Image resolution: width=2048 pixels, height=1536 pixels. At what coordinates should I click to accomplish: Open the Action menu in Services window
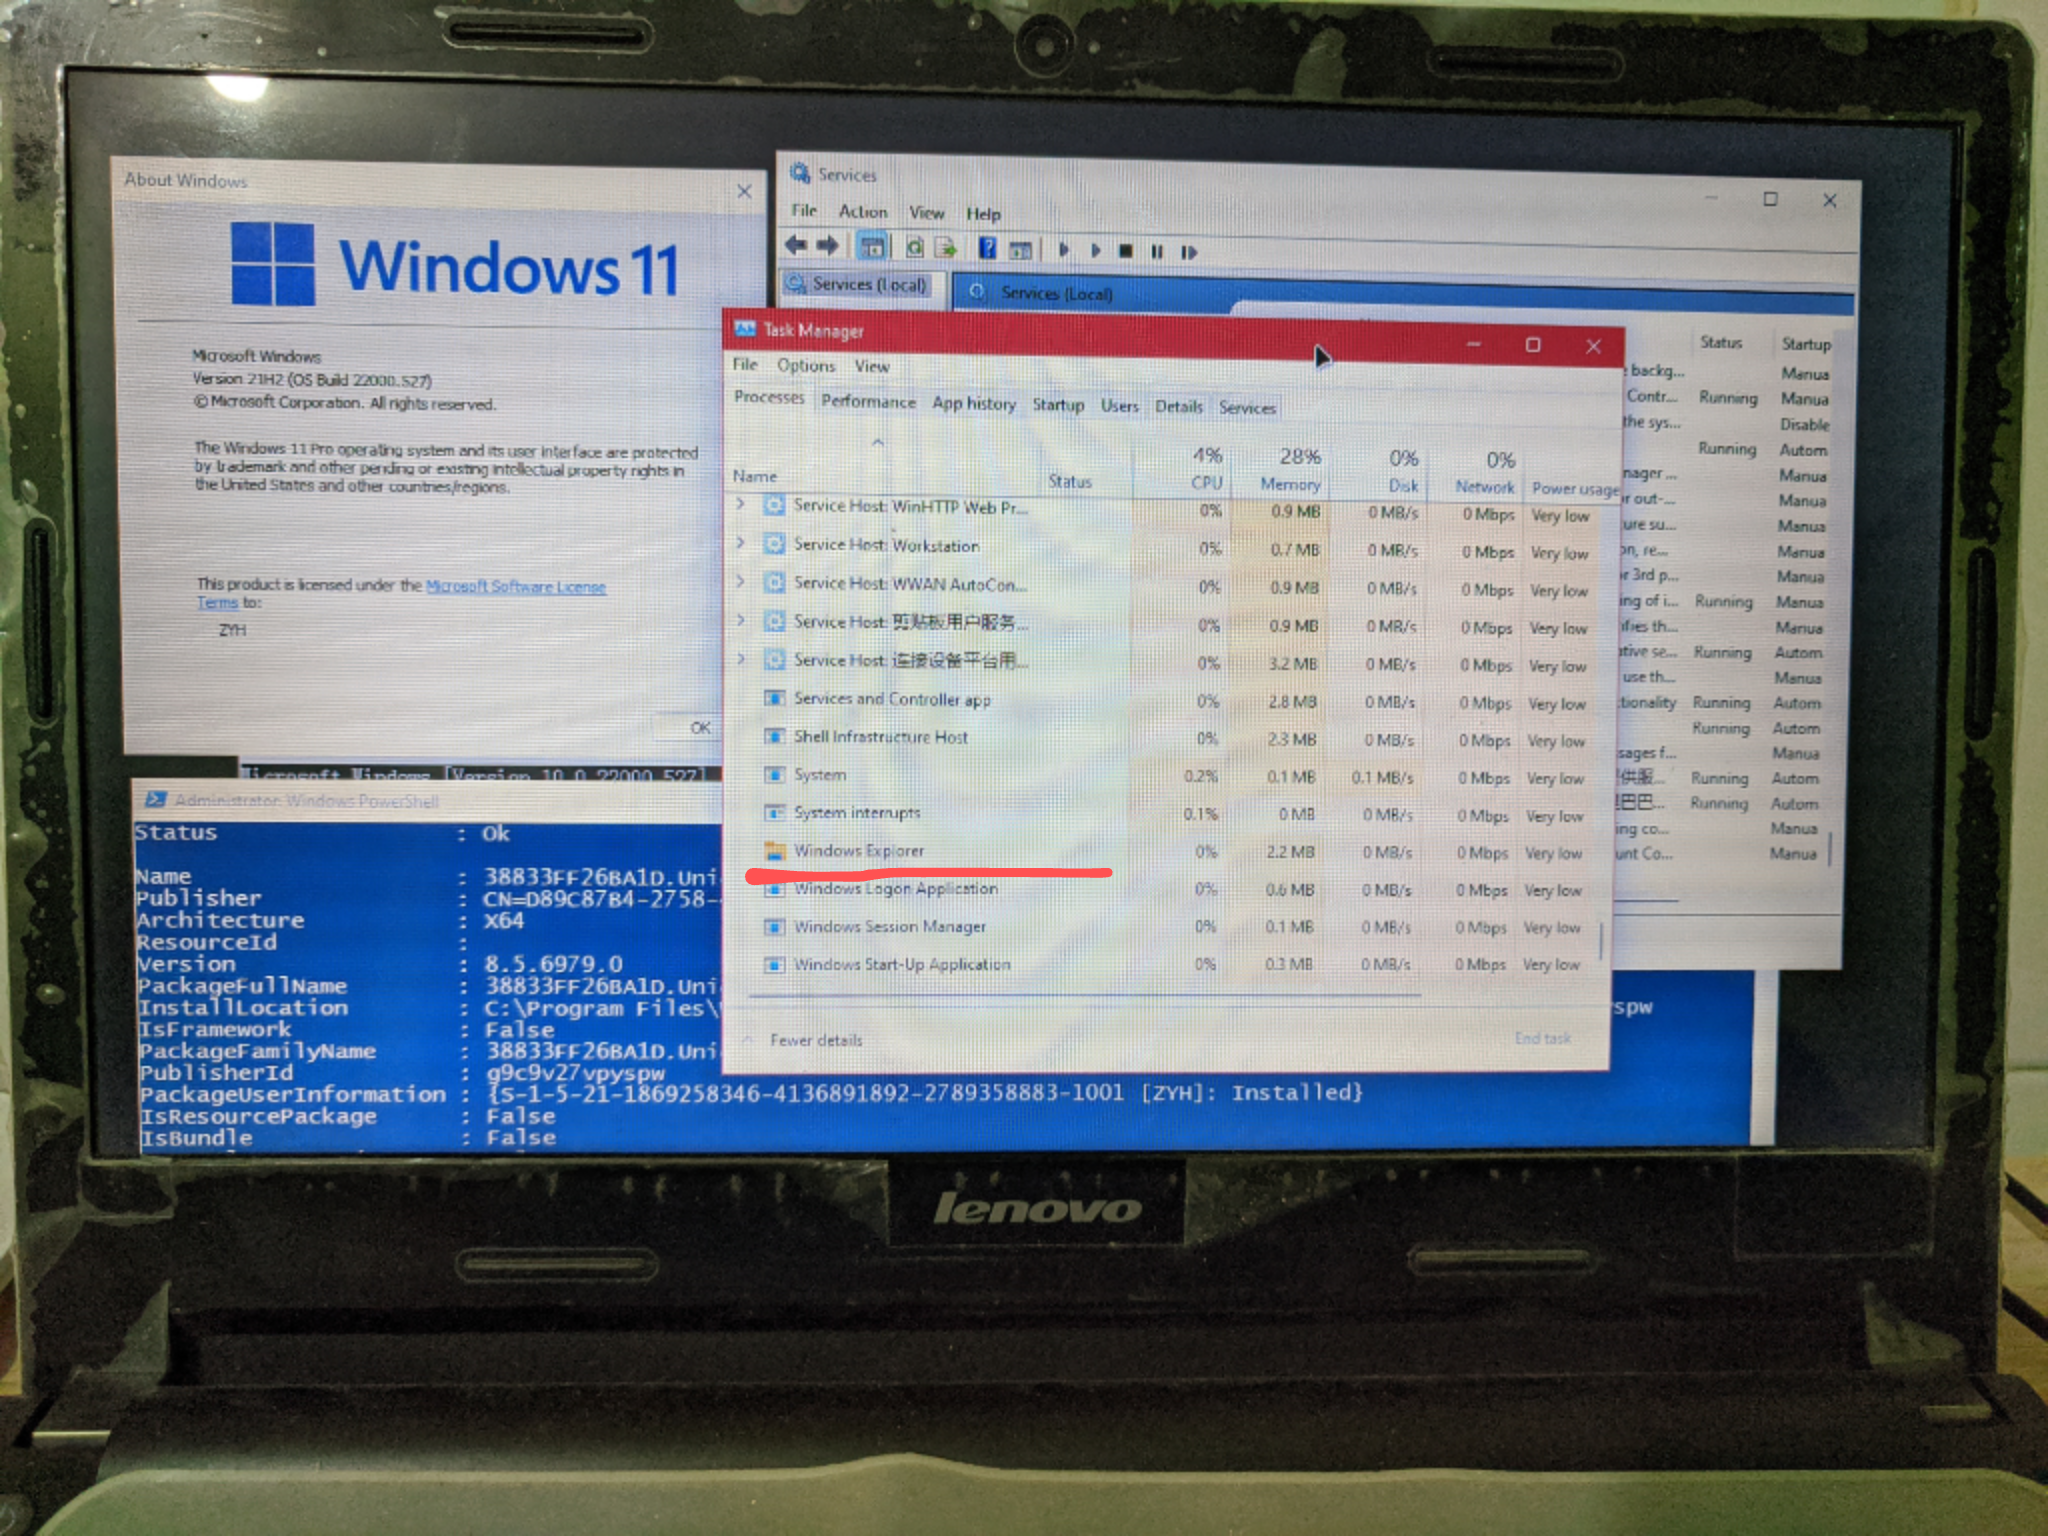pyautogui.click(x=863, y=211)
